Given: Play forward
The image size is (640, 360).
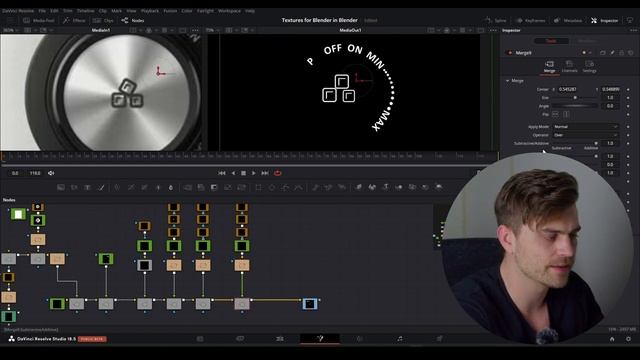Looking at the screenshot, I should (253, 173).
